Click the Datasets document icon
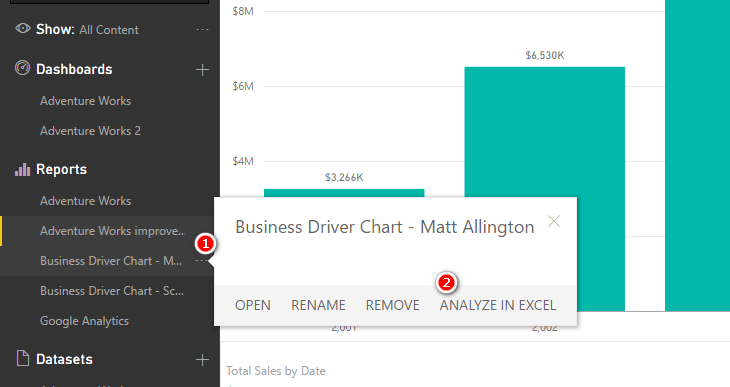730x387 pixels. pos(22,359)
